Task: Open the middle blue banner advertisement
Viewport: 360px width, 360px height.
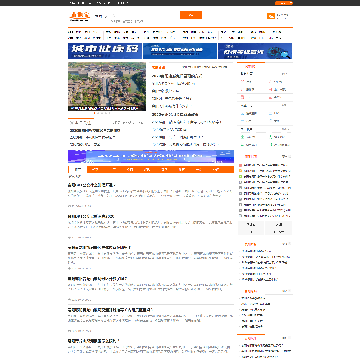Action: (x=180, y=51)
